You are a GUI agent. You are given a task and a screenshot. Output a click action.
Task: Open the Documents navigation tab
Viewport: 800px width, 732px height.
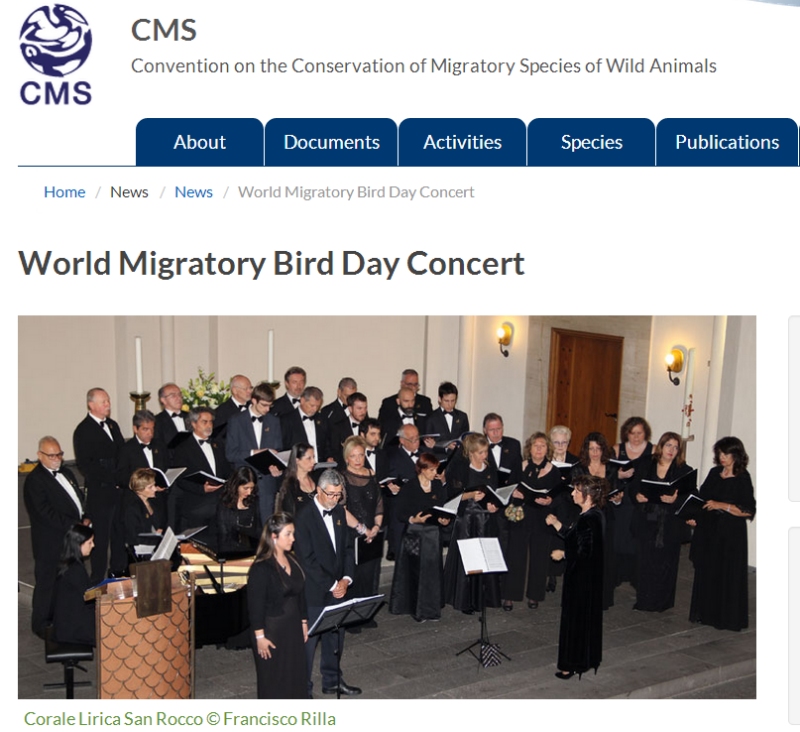click(x=331, y=142)
